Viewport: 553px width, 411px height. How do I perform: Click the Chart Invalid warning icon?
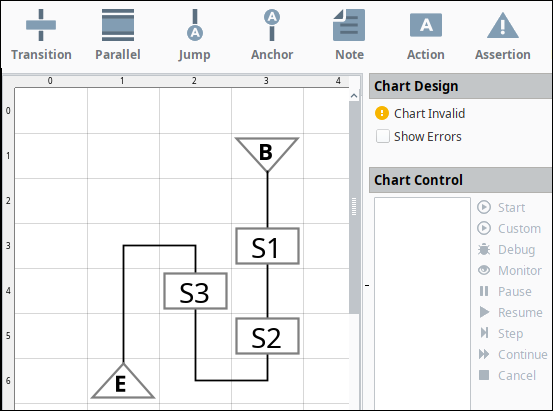click(x=382, y=113)
